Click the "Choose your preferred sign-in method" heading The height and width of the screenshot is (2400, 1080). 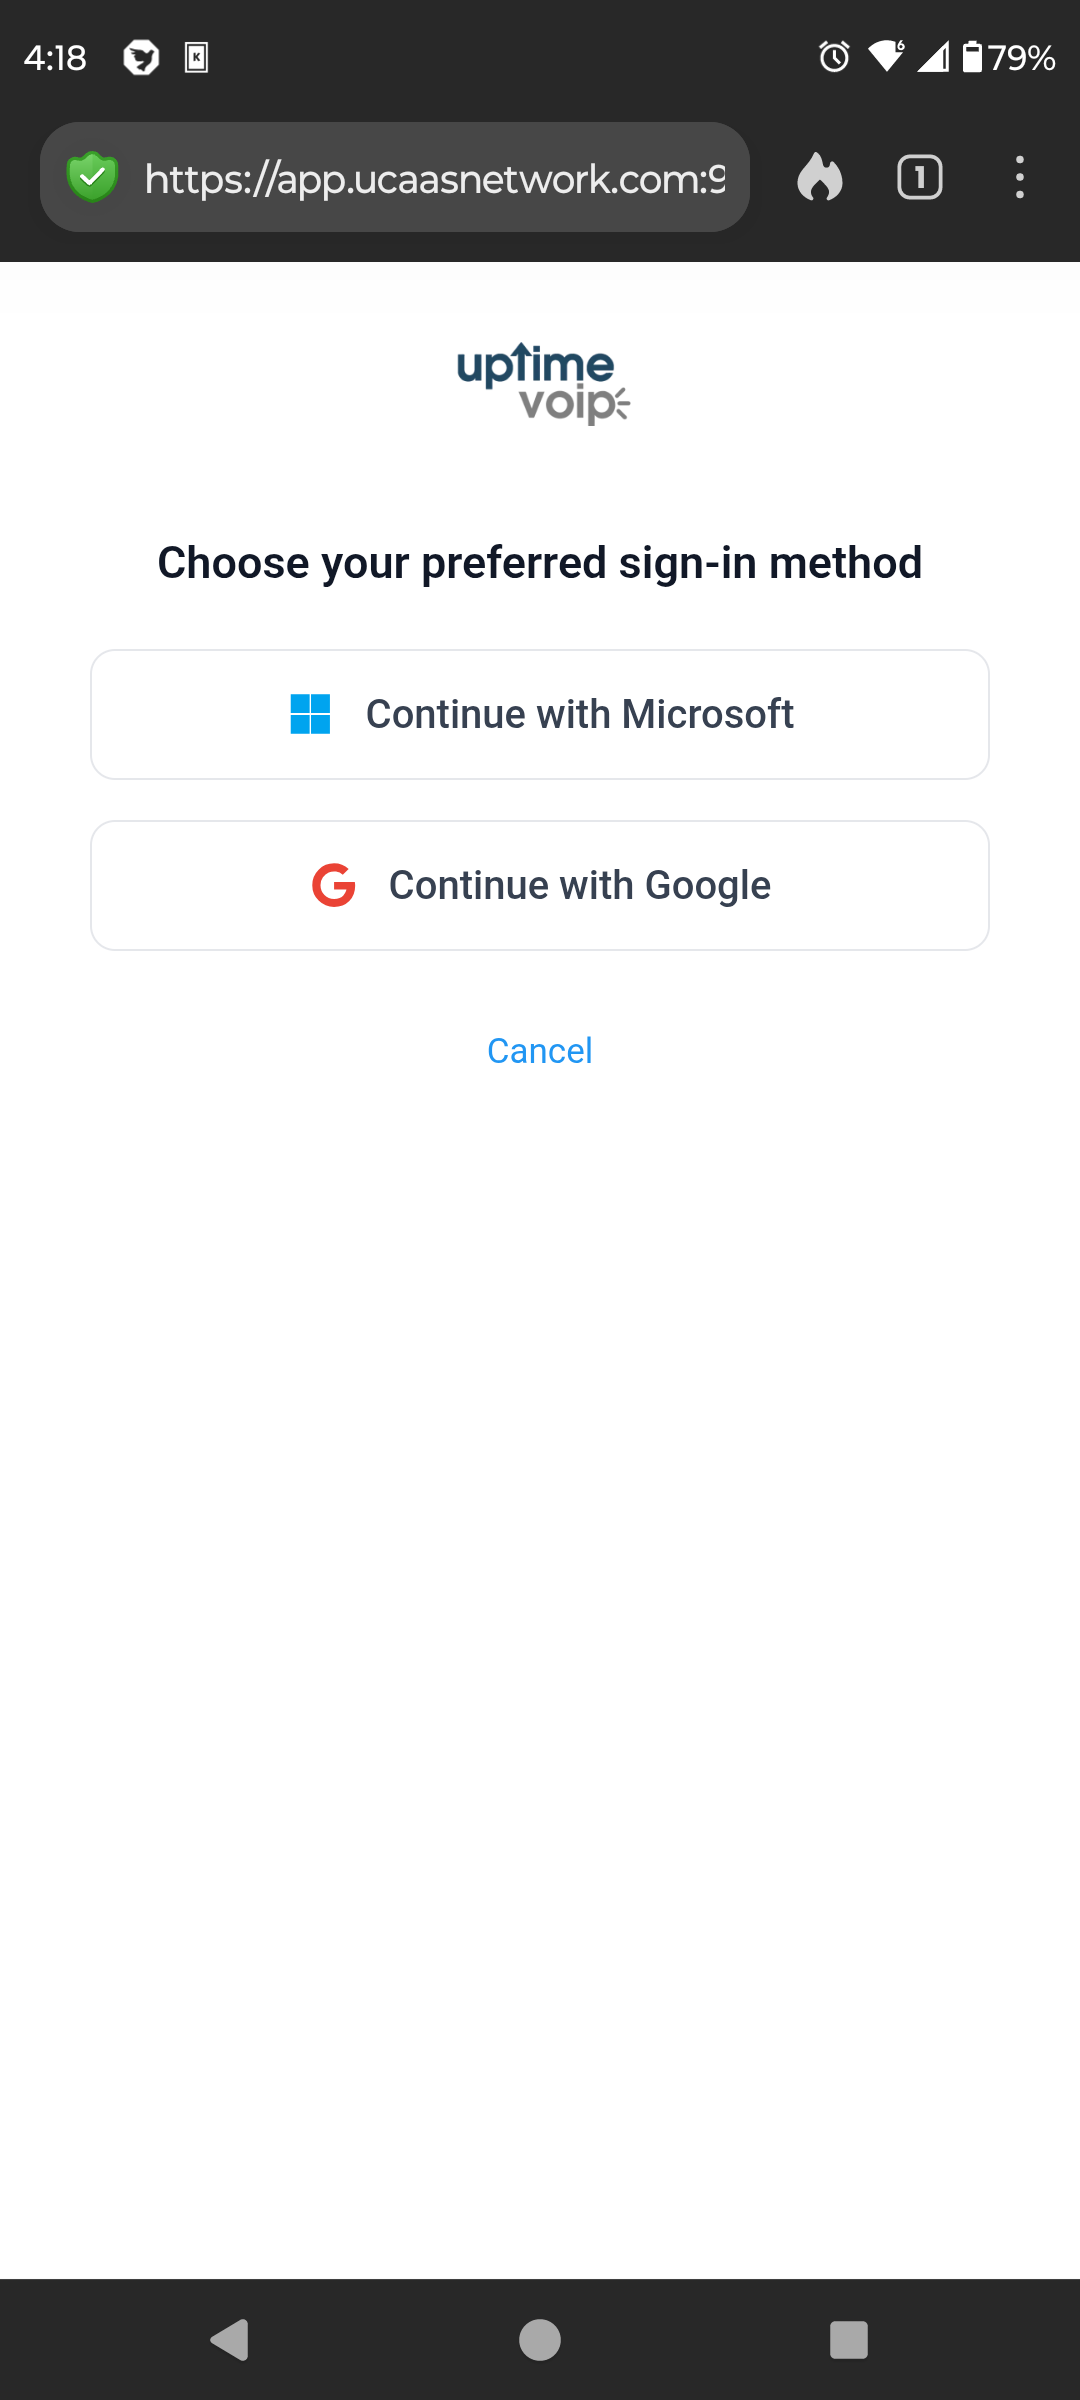pos(540,563)
